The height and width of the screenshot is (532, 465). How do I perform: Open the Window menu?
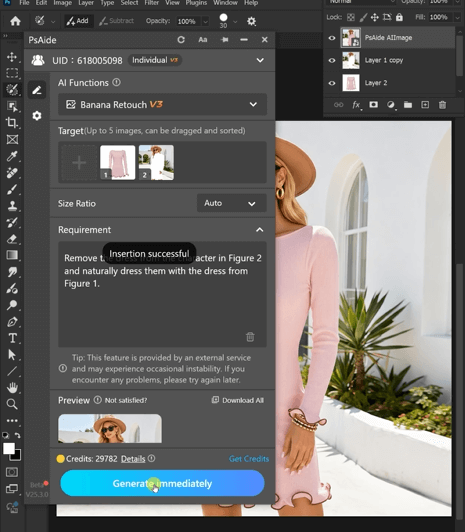point(225,3)
